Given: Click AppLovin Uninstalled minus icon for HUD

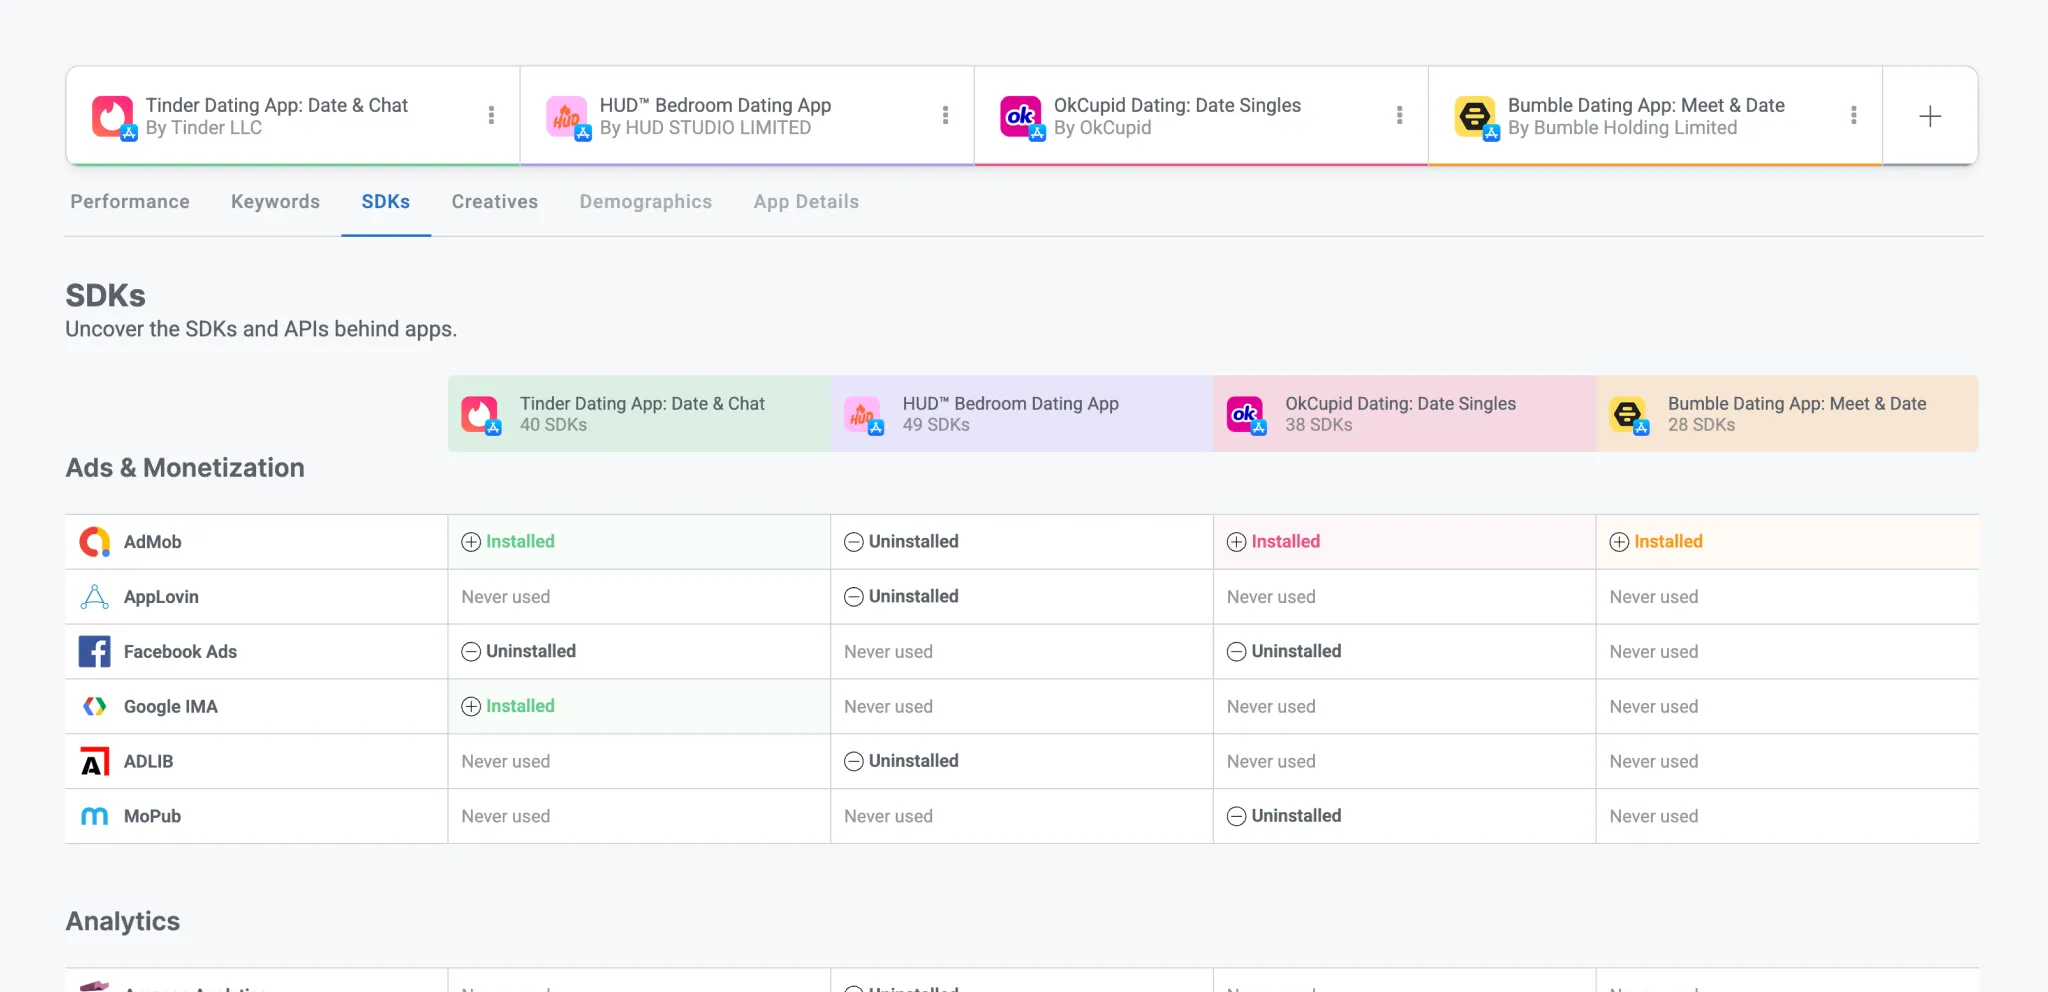Looking at the screenshot, I should [x=854, y=597].
